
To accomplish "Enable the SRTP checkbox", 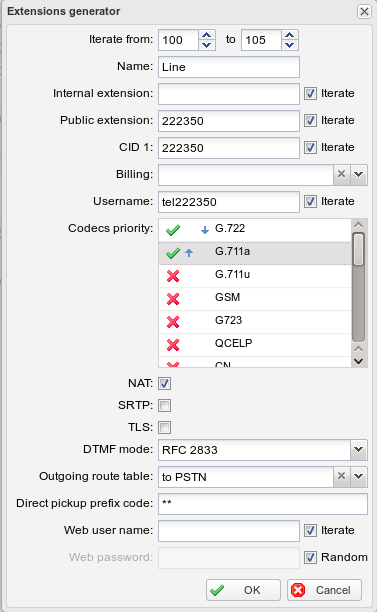I will coord(164,405).
